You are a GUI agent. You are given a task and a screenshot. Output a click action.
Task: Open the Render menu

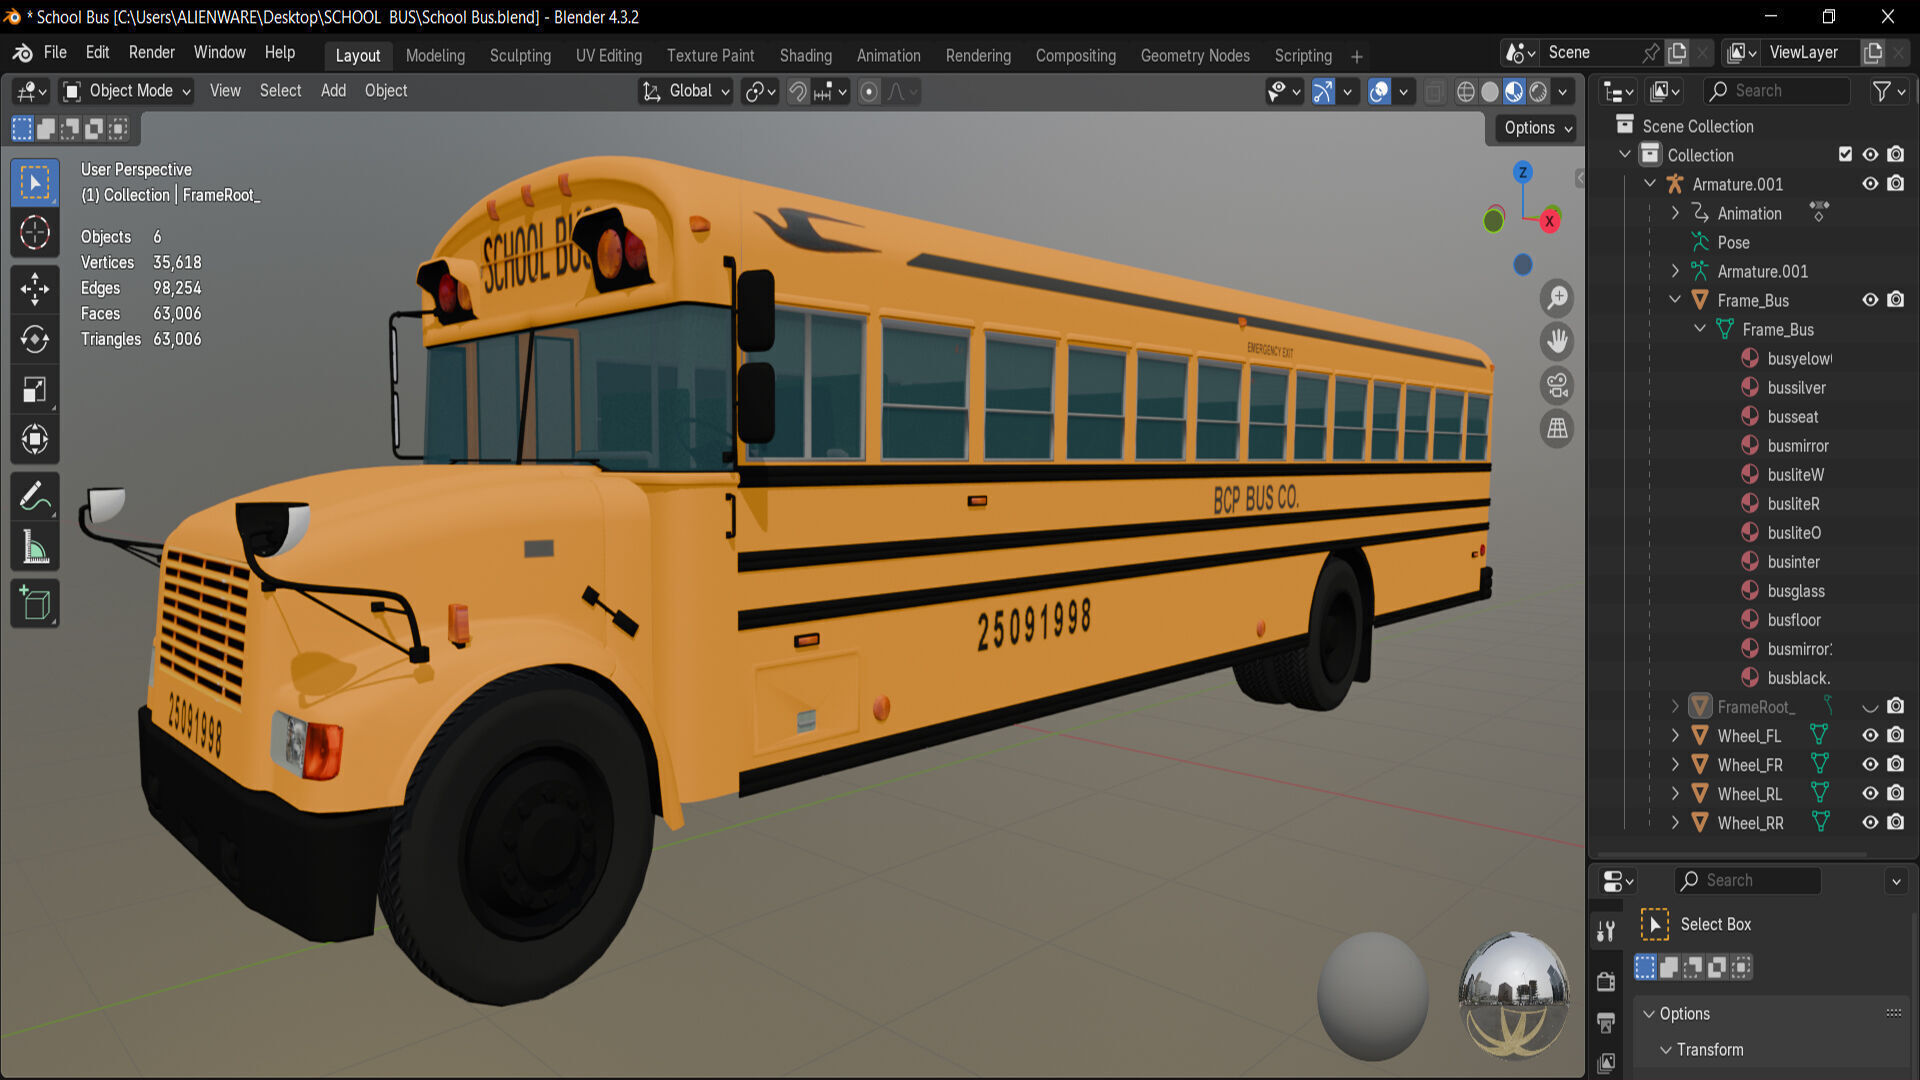(x=151, y=53)
